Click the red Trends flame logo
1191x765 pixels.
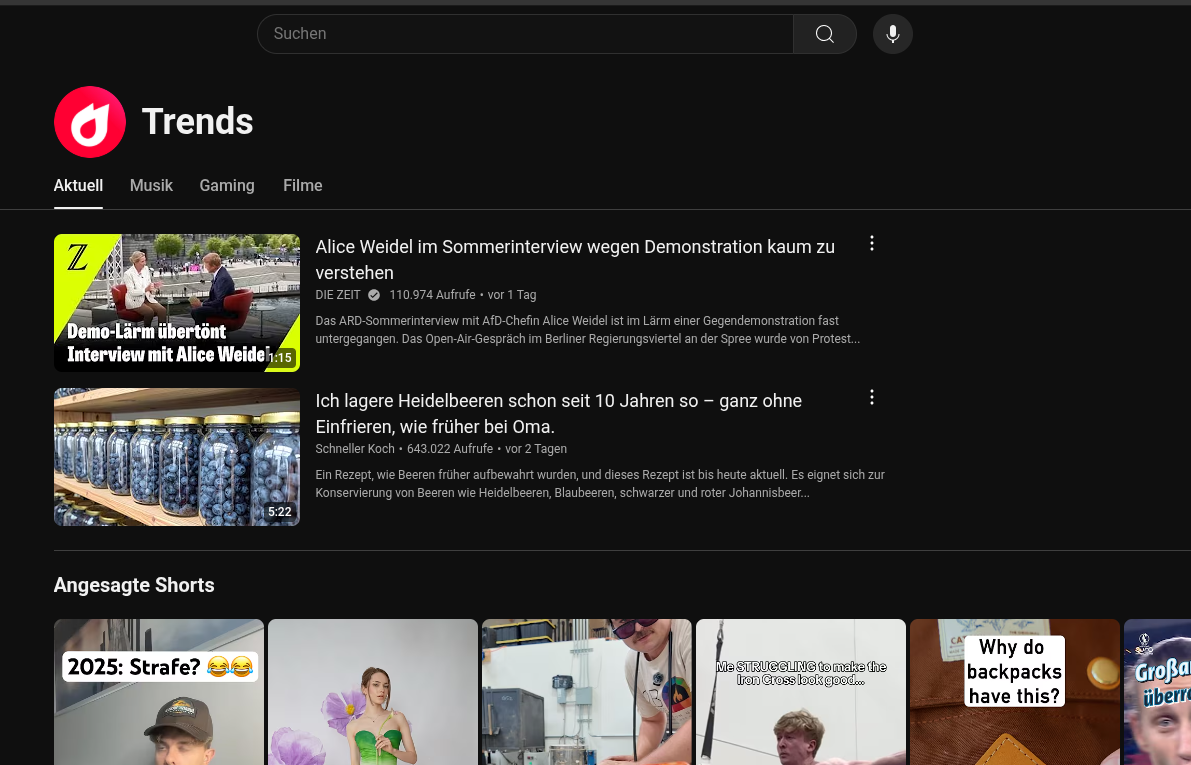[90, 122]
